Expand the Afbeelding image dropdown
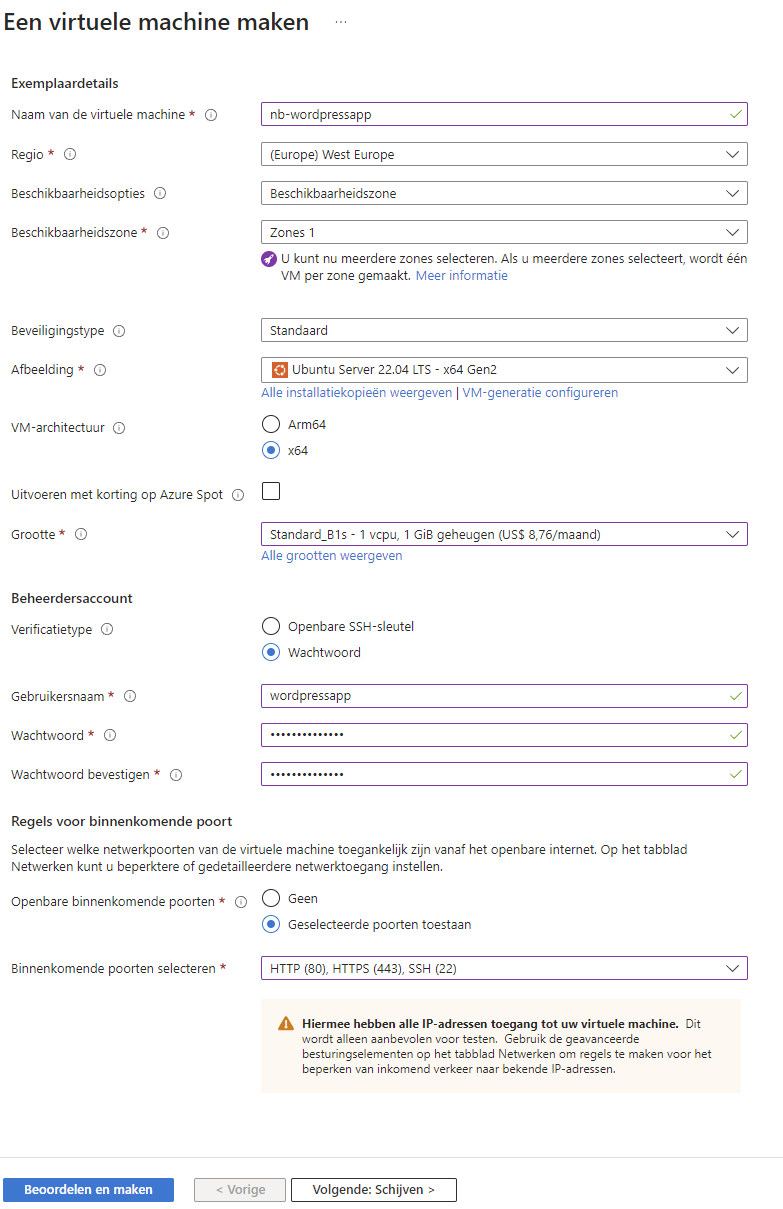Viewport: 783px width, 1209px height. [503, 370]
